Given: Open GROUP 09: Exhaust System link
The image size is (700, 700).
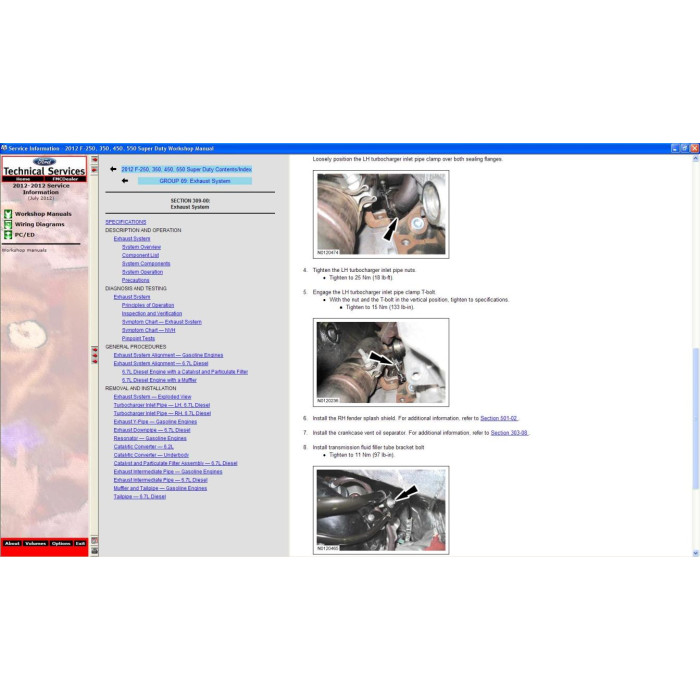Looking at the screenshot, I should [195, 181].
